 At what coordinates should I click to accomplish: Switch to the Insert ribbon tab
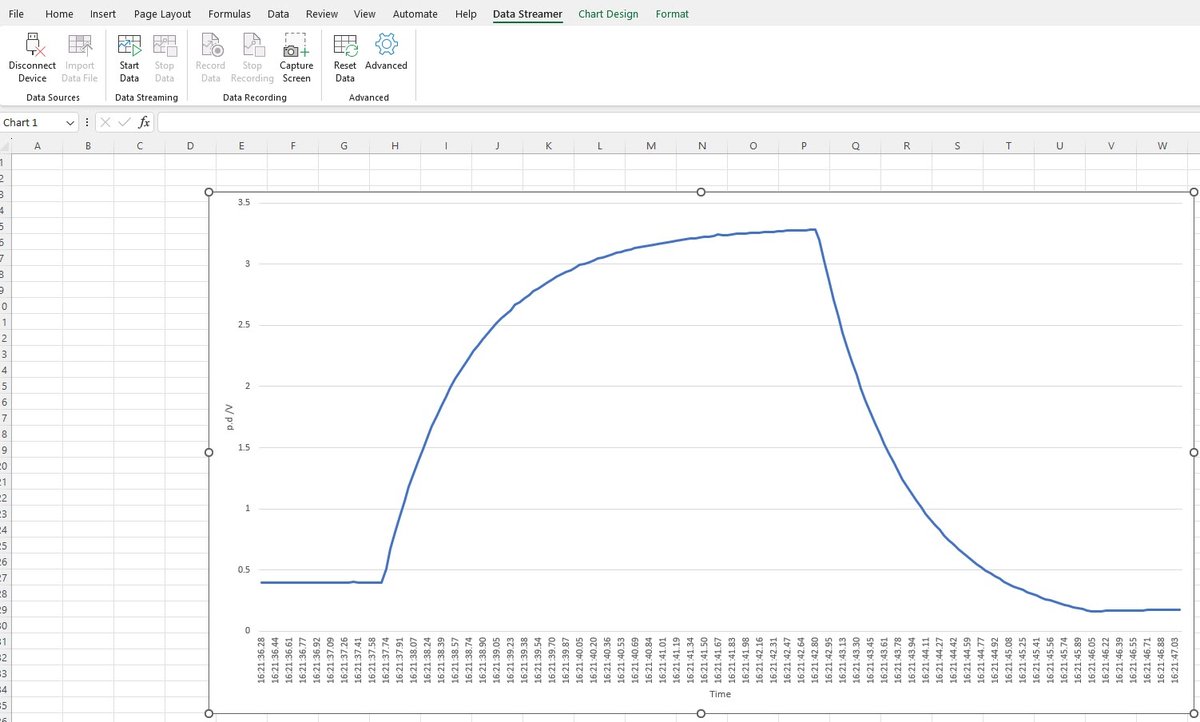point(103,14)
